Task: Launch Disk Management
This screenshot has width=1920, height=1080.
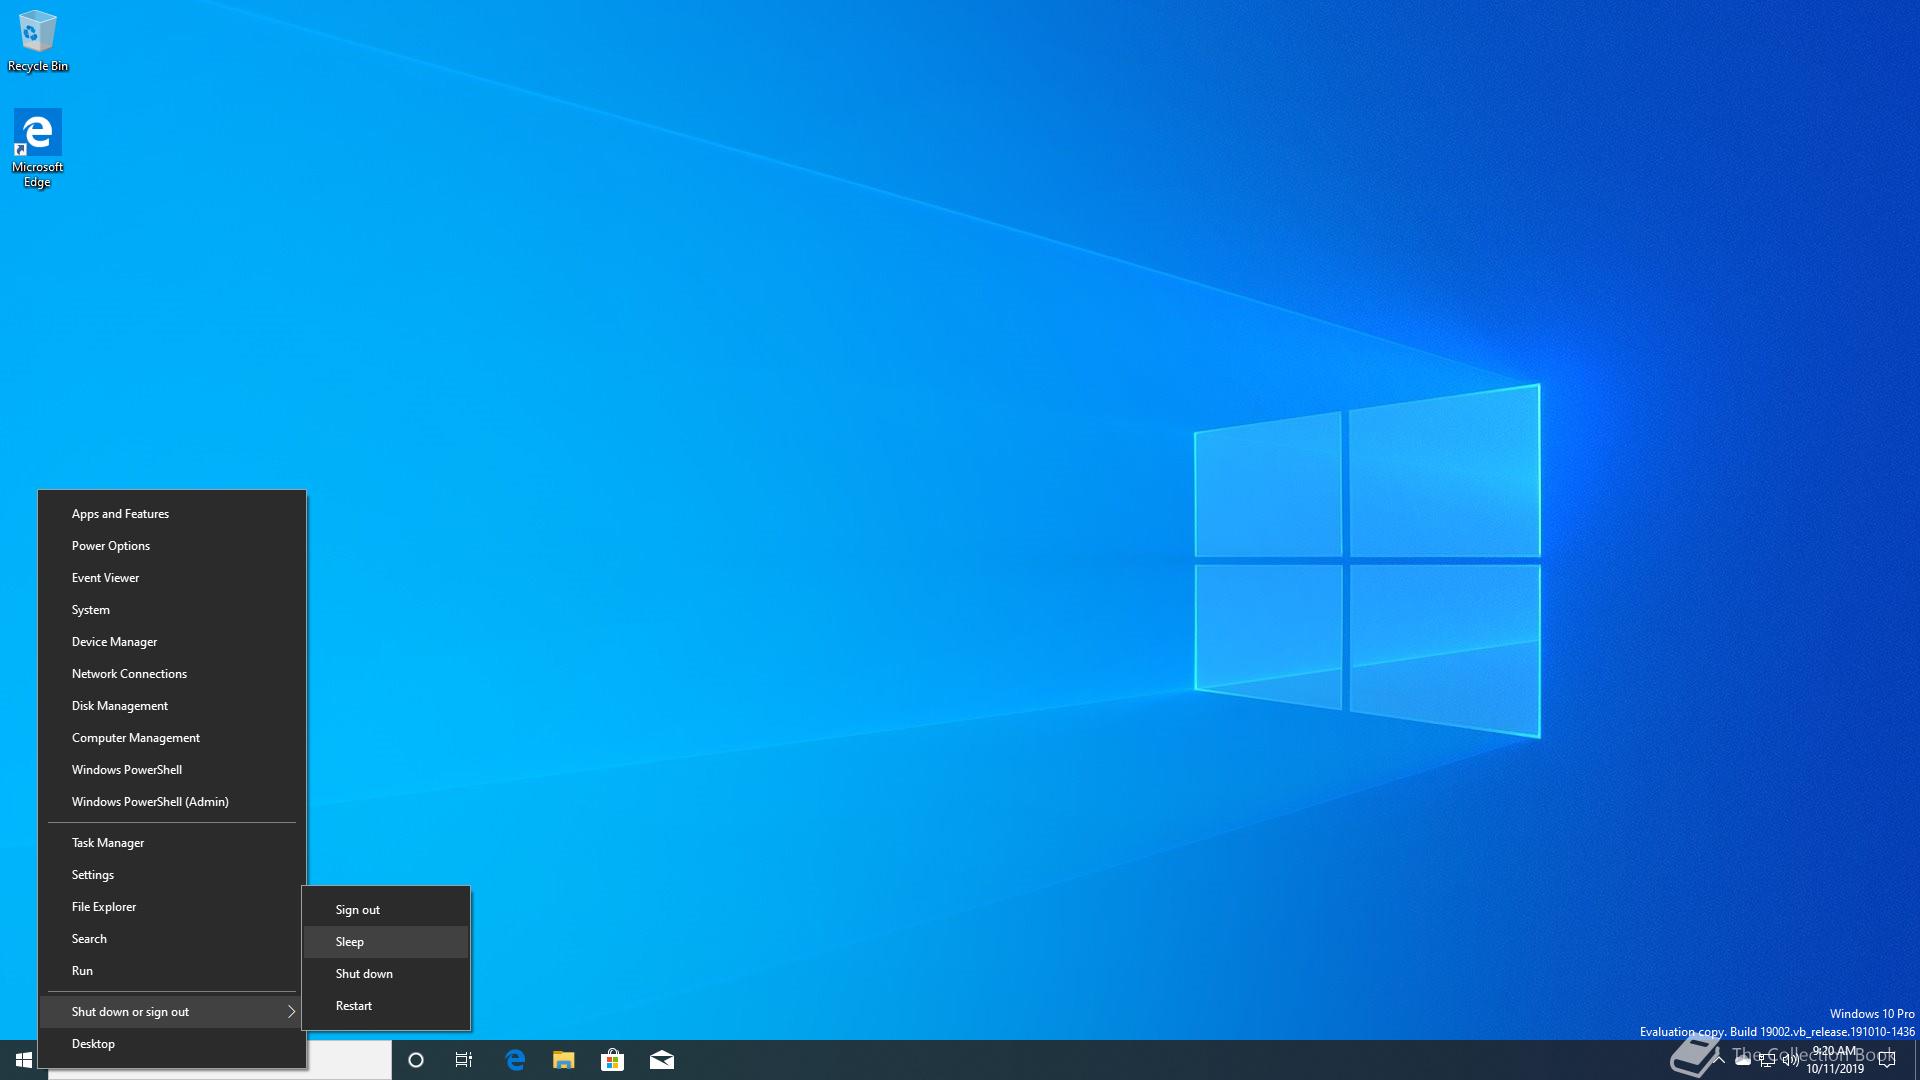Action: pyautogui.click(x=172, y=706)
